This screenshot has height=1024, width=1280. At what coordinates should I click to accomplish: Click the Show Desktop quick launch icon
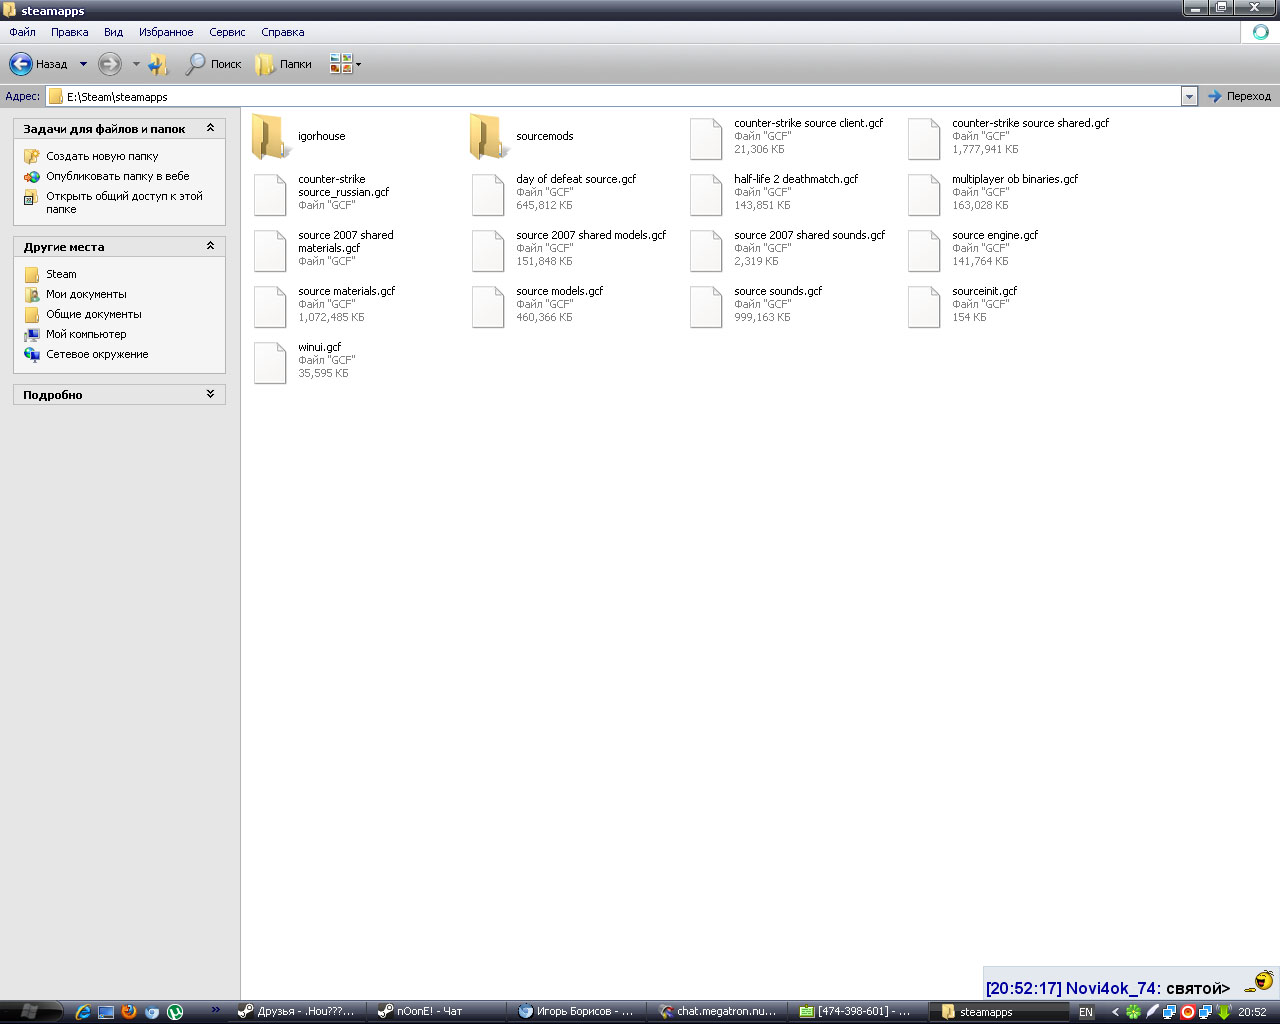pyautogui.click(x=106, y=1012)
